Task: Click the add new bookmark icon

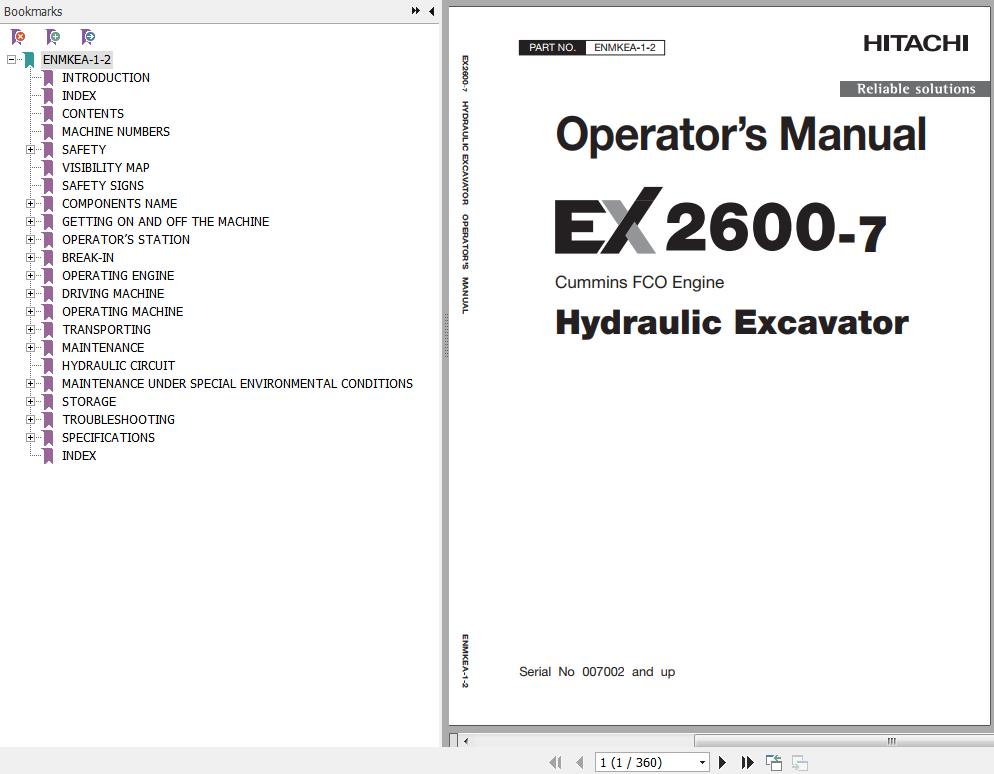Action: tap(53, 37)
